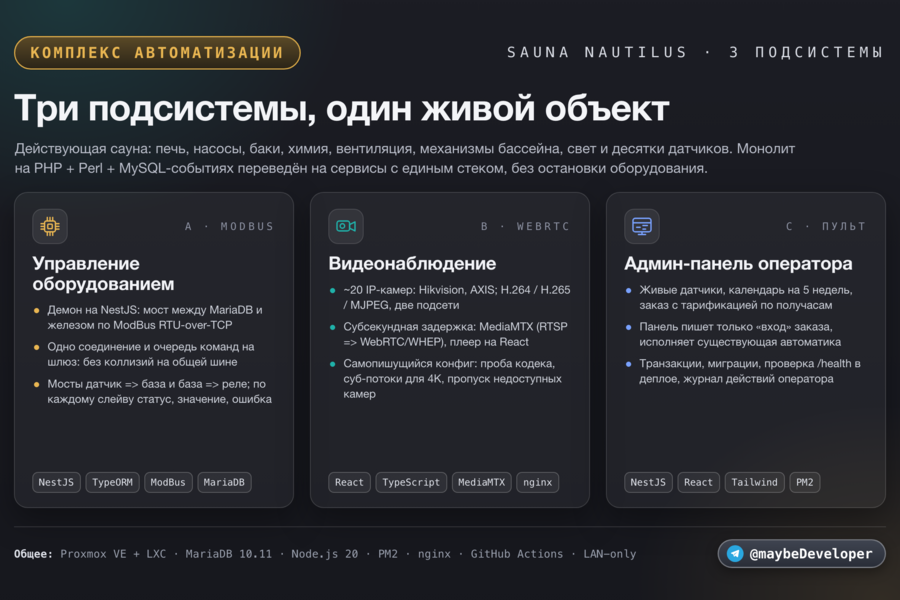Viewport: 900px width, 600px height.
Task: Click the SAUNA NAUTILUS · 3 ПОДСИСТЕМЫ header text
Action: (695, 52)
